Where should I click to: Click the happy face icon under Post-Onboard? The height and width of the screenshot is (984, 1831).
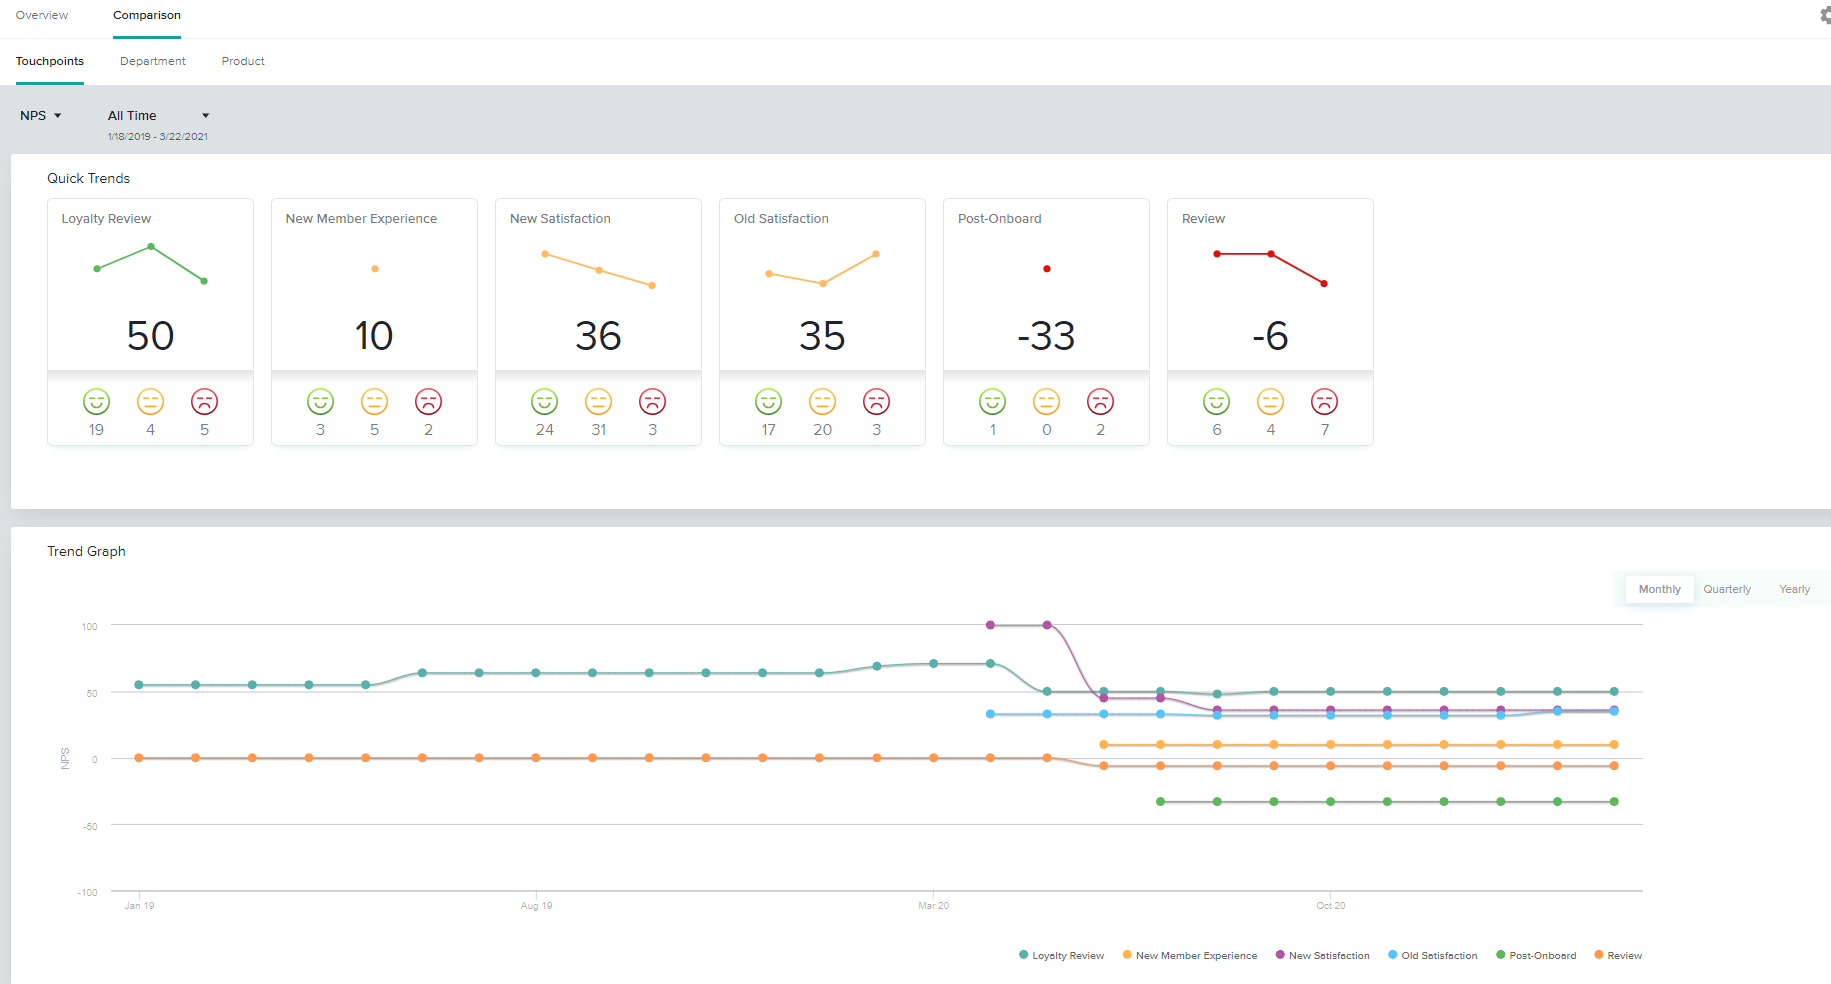[992, 402]
